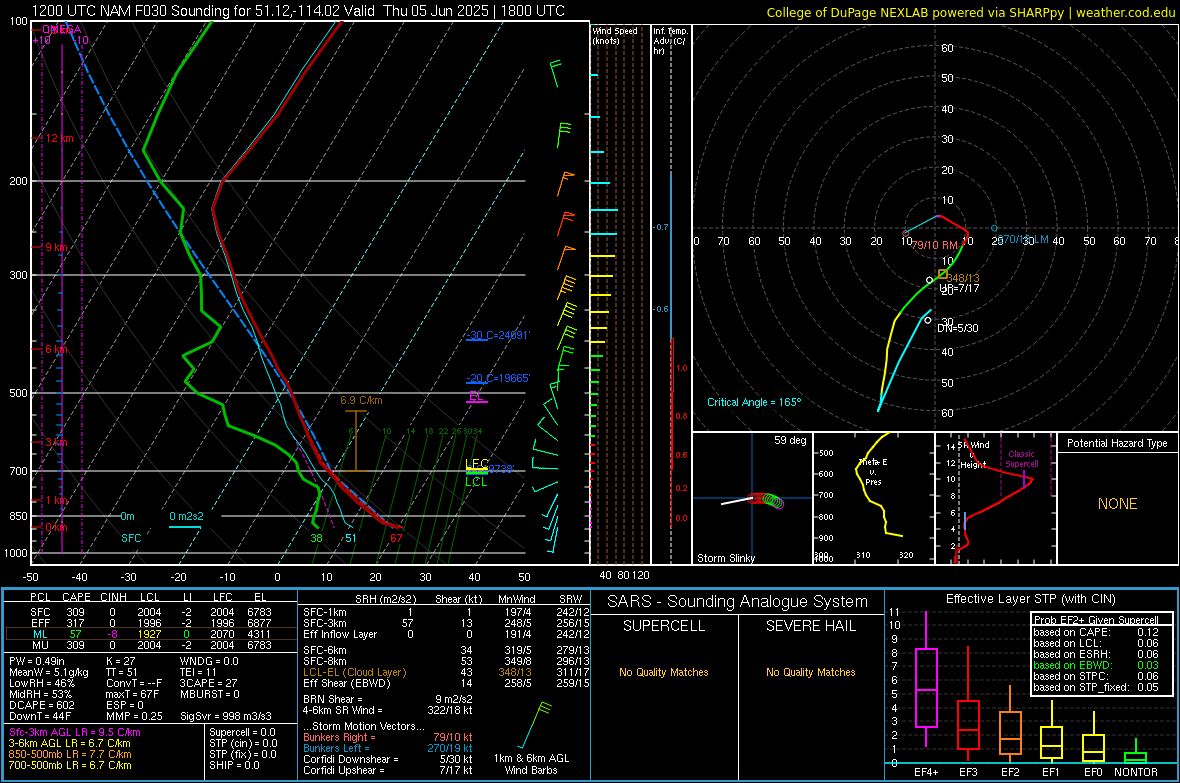The width and height of the screenshot is (1180, 783).
Task: Select the 6 km height marker
Action: [56, 349]
